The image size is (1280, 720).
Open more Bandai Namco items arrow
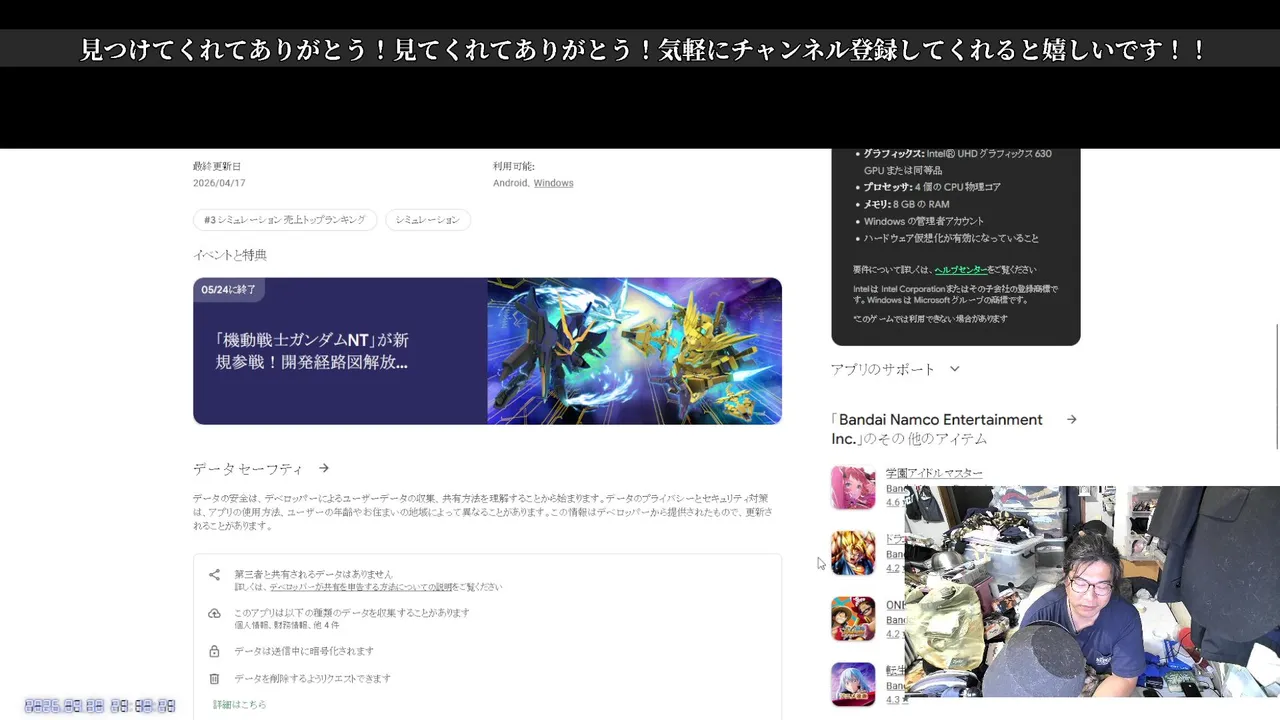(1071, 420)
